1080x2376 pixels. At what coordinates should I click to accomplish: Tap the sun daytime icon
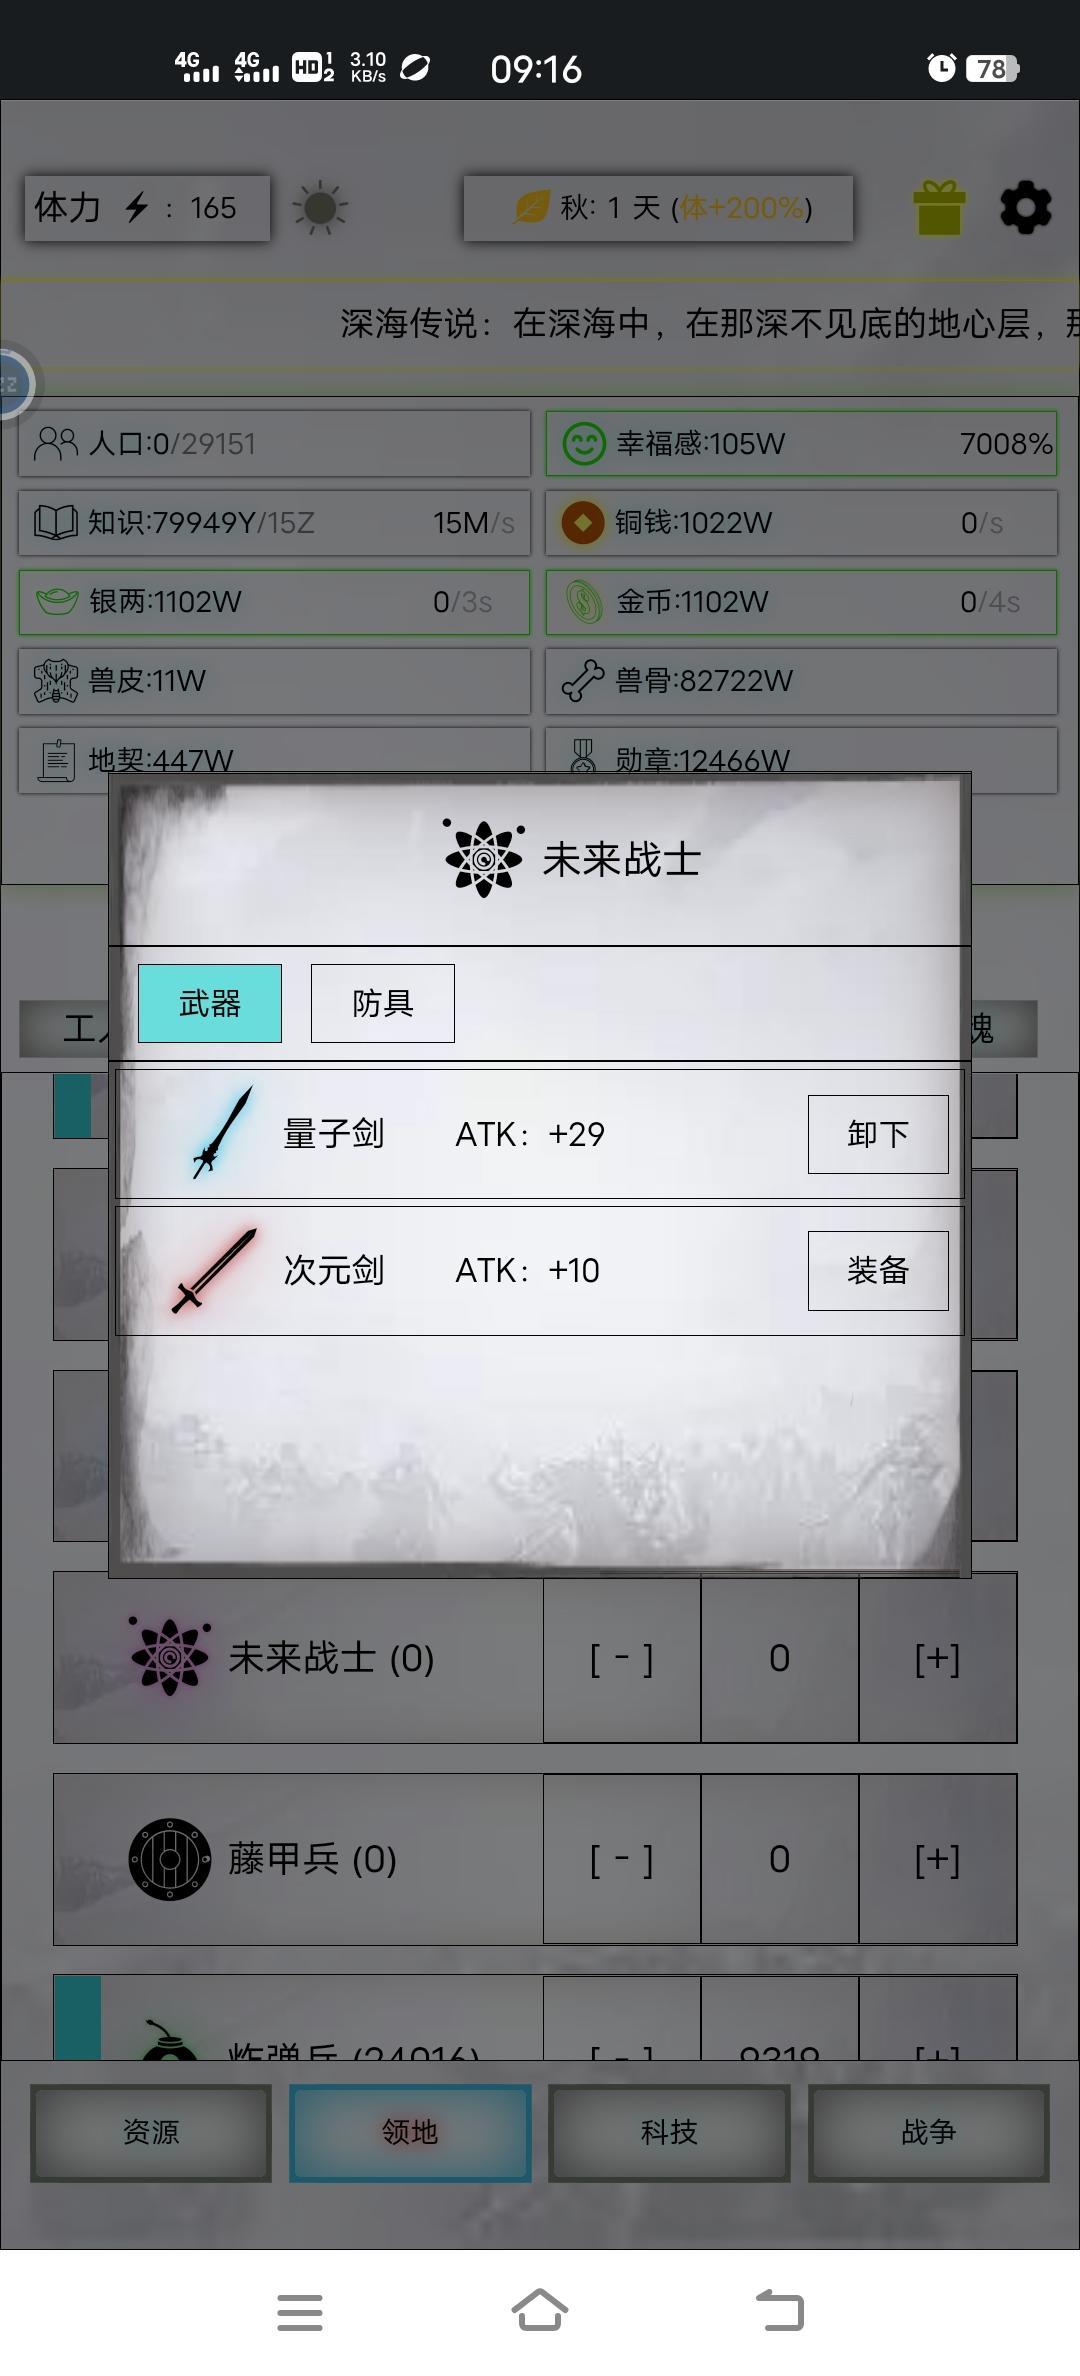(320, 208)
